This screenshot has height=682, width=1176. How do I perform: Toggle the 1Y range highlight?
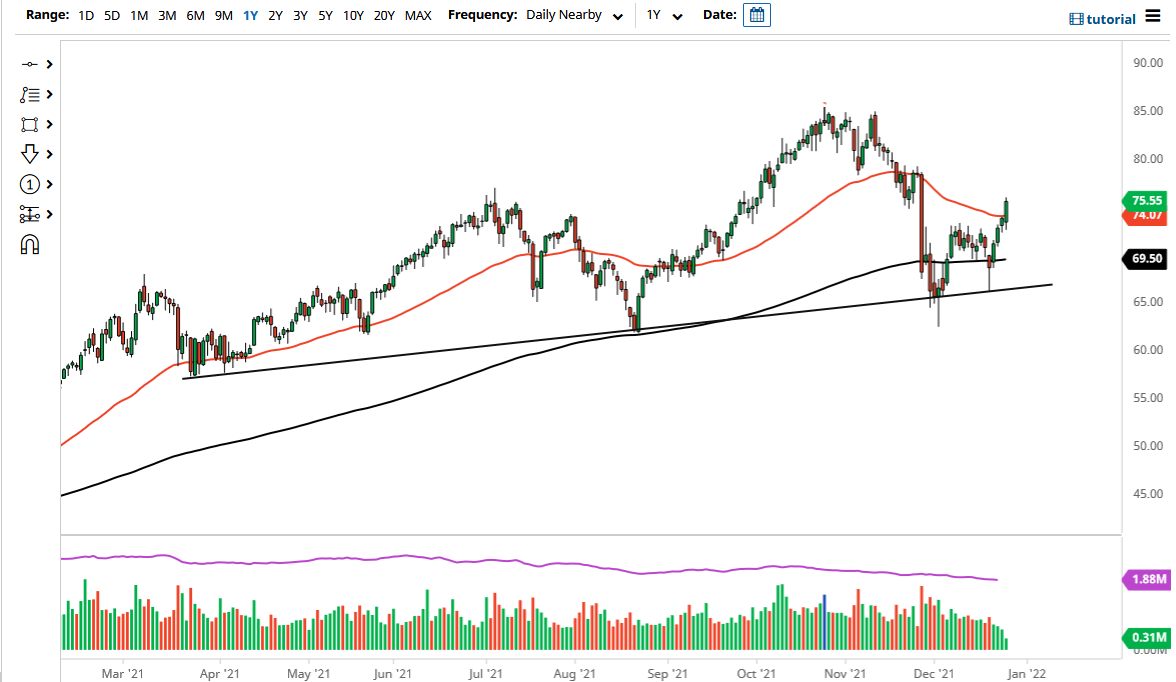coord(250,15)
